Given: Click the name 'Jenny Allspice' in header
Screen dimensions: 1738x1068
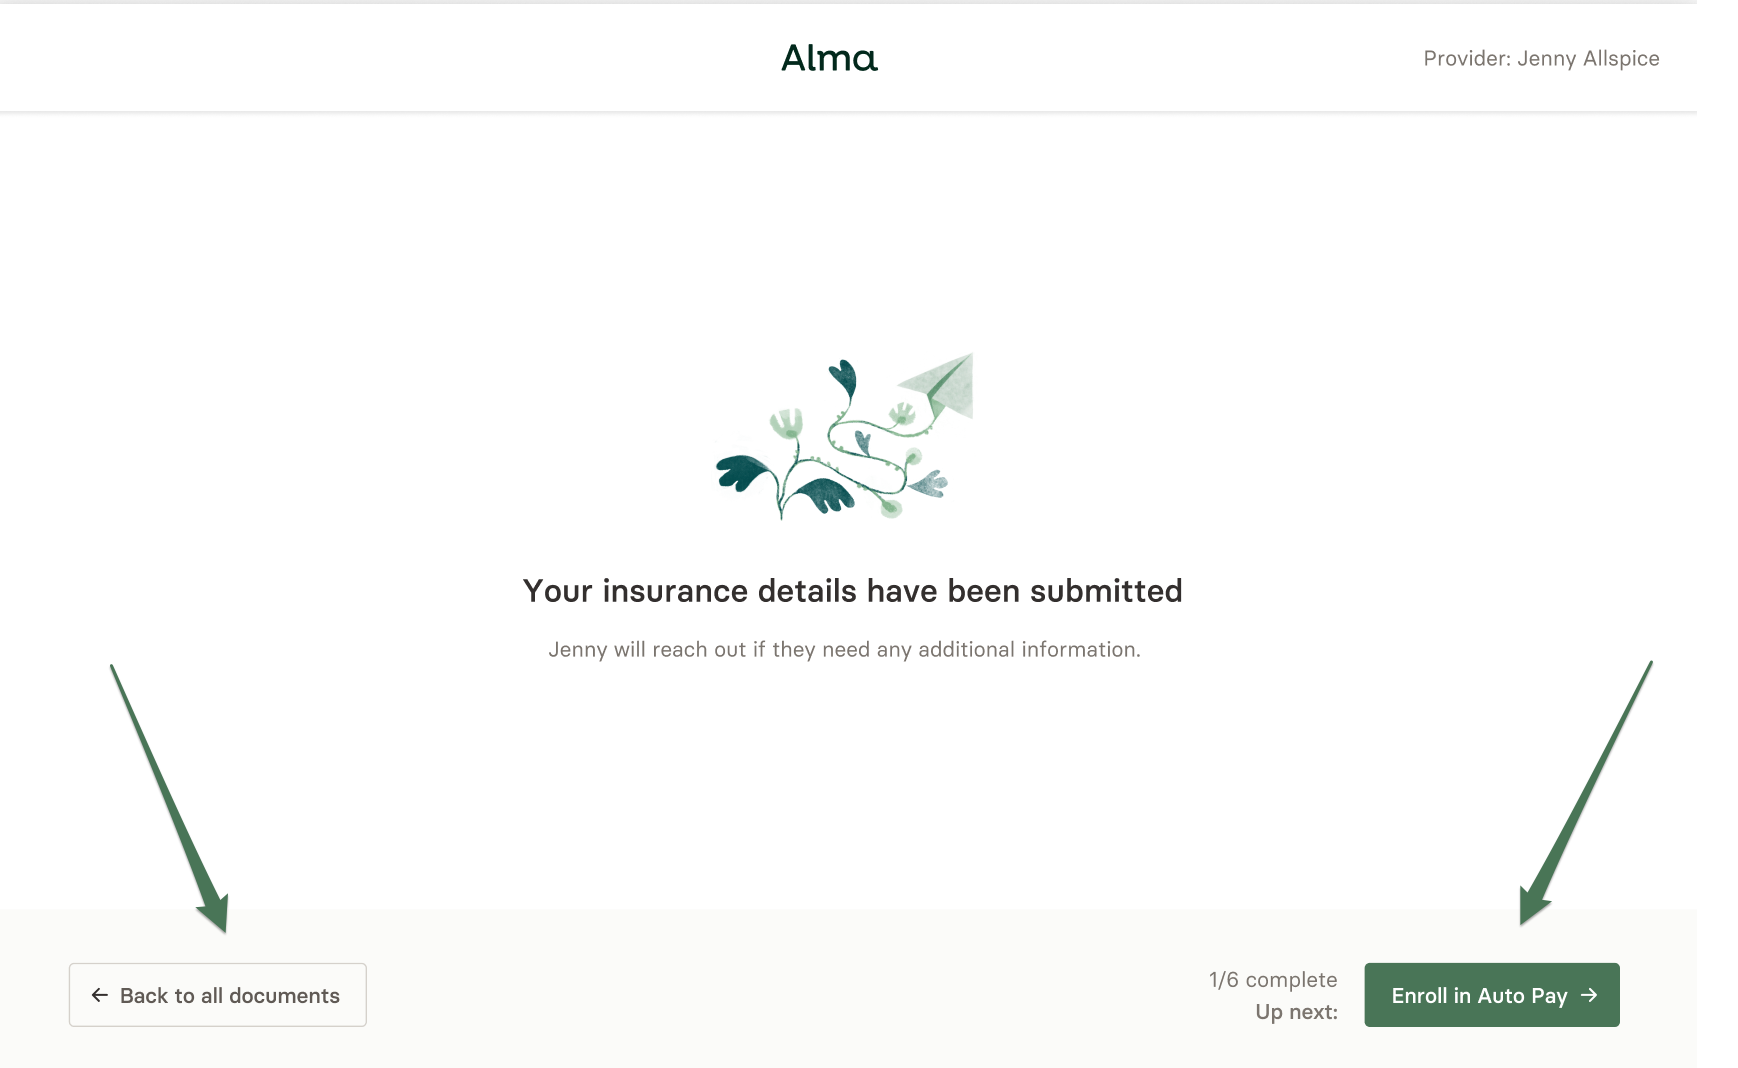Looking at the screenshot, I should (x=1588, y=59).
